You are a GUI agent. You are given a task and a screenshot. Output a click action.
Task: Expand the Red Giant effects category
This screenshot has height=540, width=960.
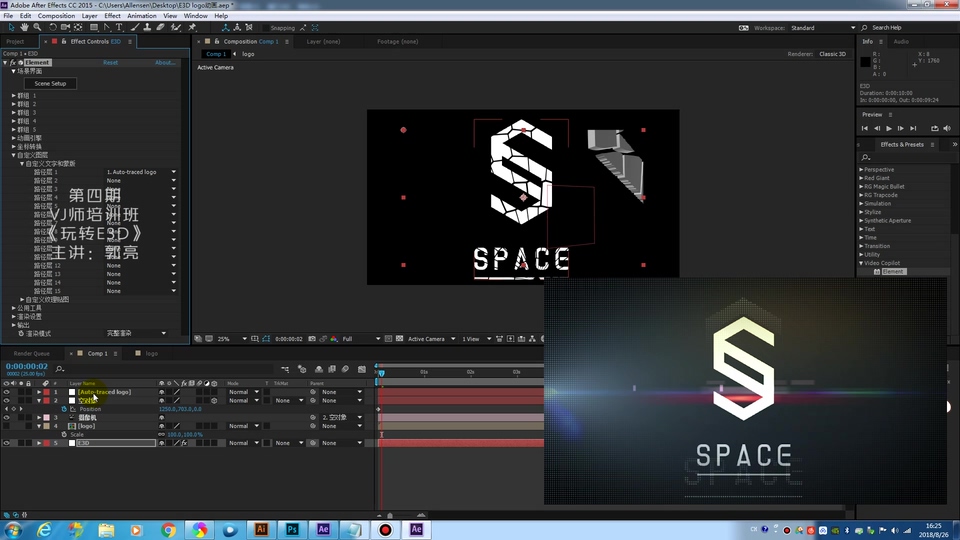coord(861,178)
